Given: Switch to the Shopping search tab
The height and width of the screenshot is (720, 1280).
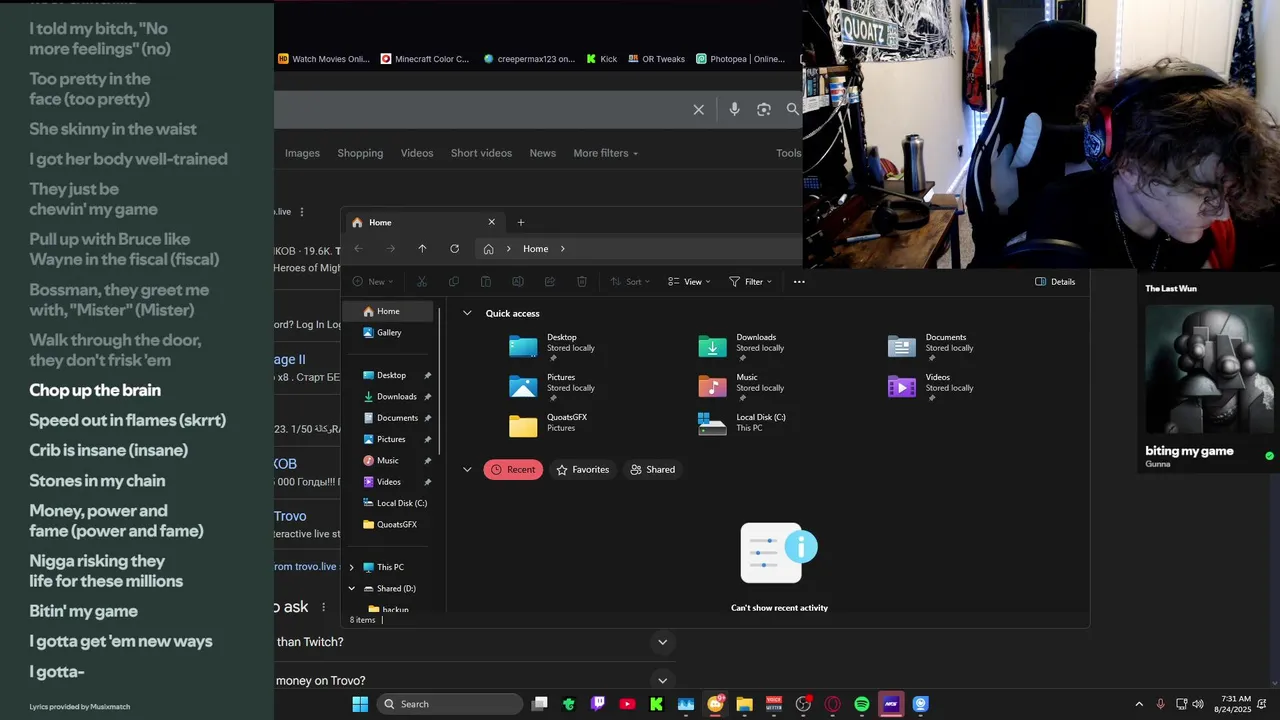Looking at the screenshot, I should (x=360, y=153).
